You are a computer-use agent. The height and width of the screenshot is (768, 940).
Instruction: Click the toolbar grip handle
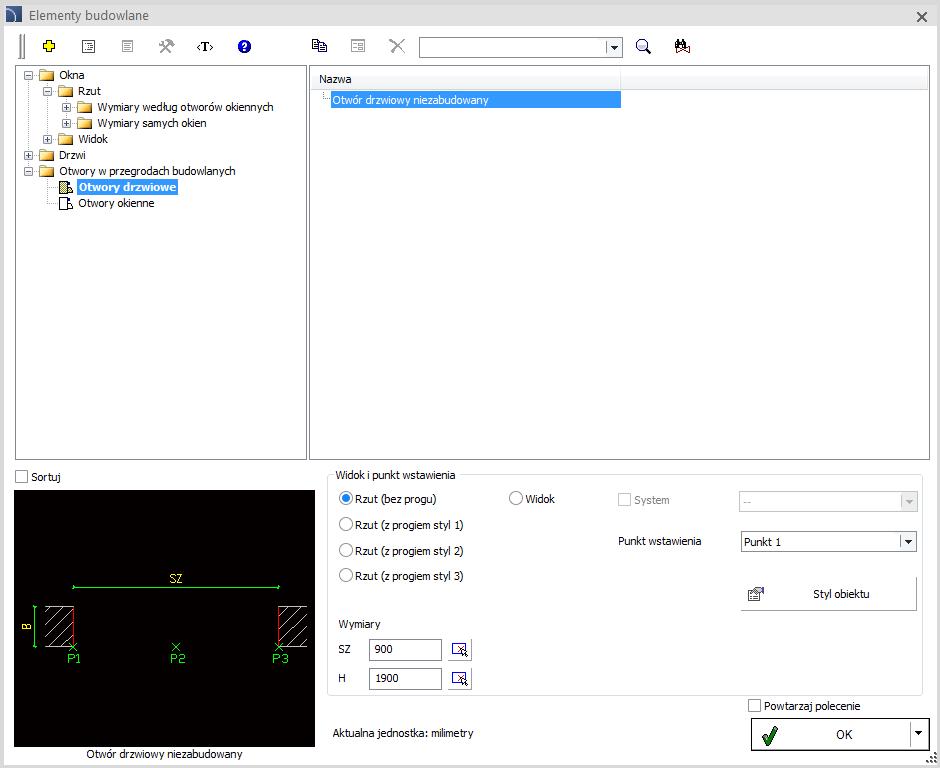point(22,46)
